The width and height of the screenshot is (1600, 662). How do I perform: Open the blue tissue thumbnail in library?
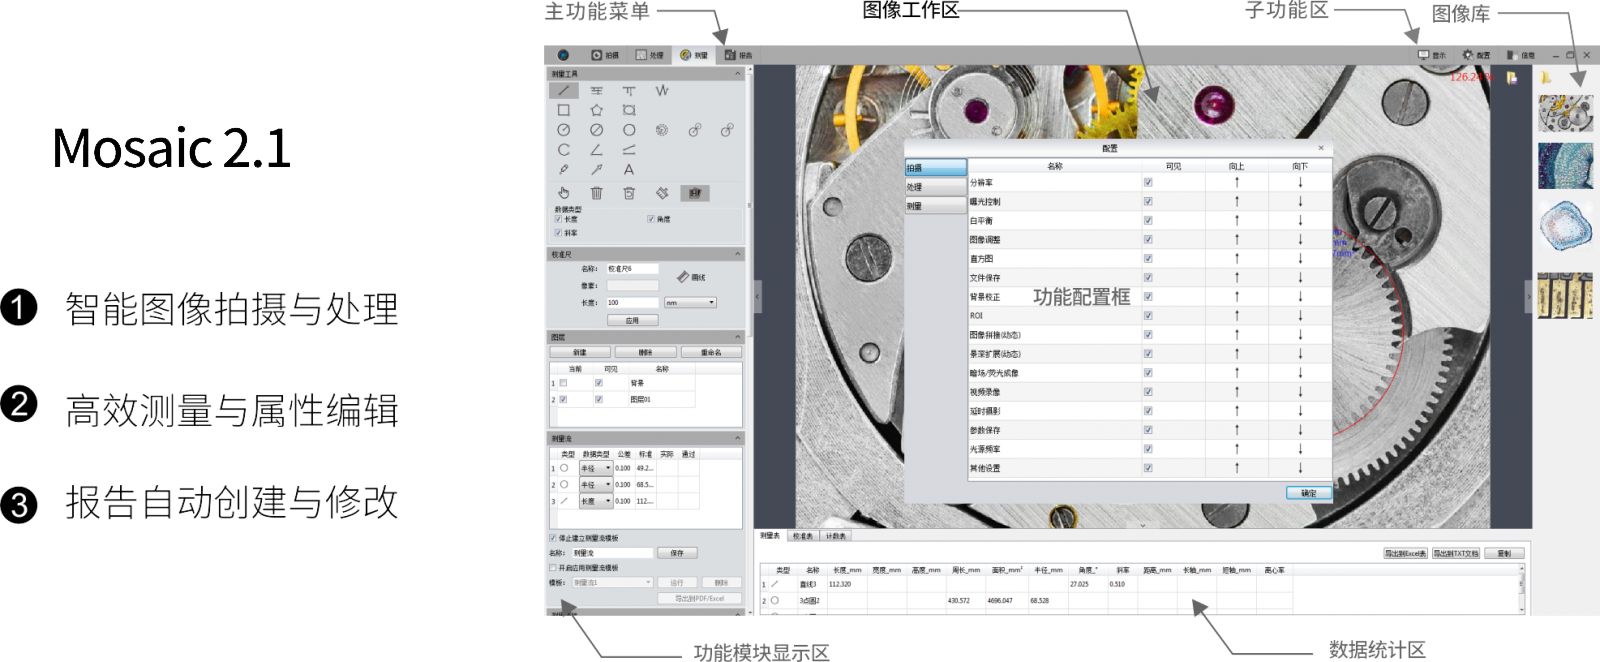(x=1566, y=166)
